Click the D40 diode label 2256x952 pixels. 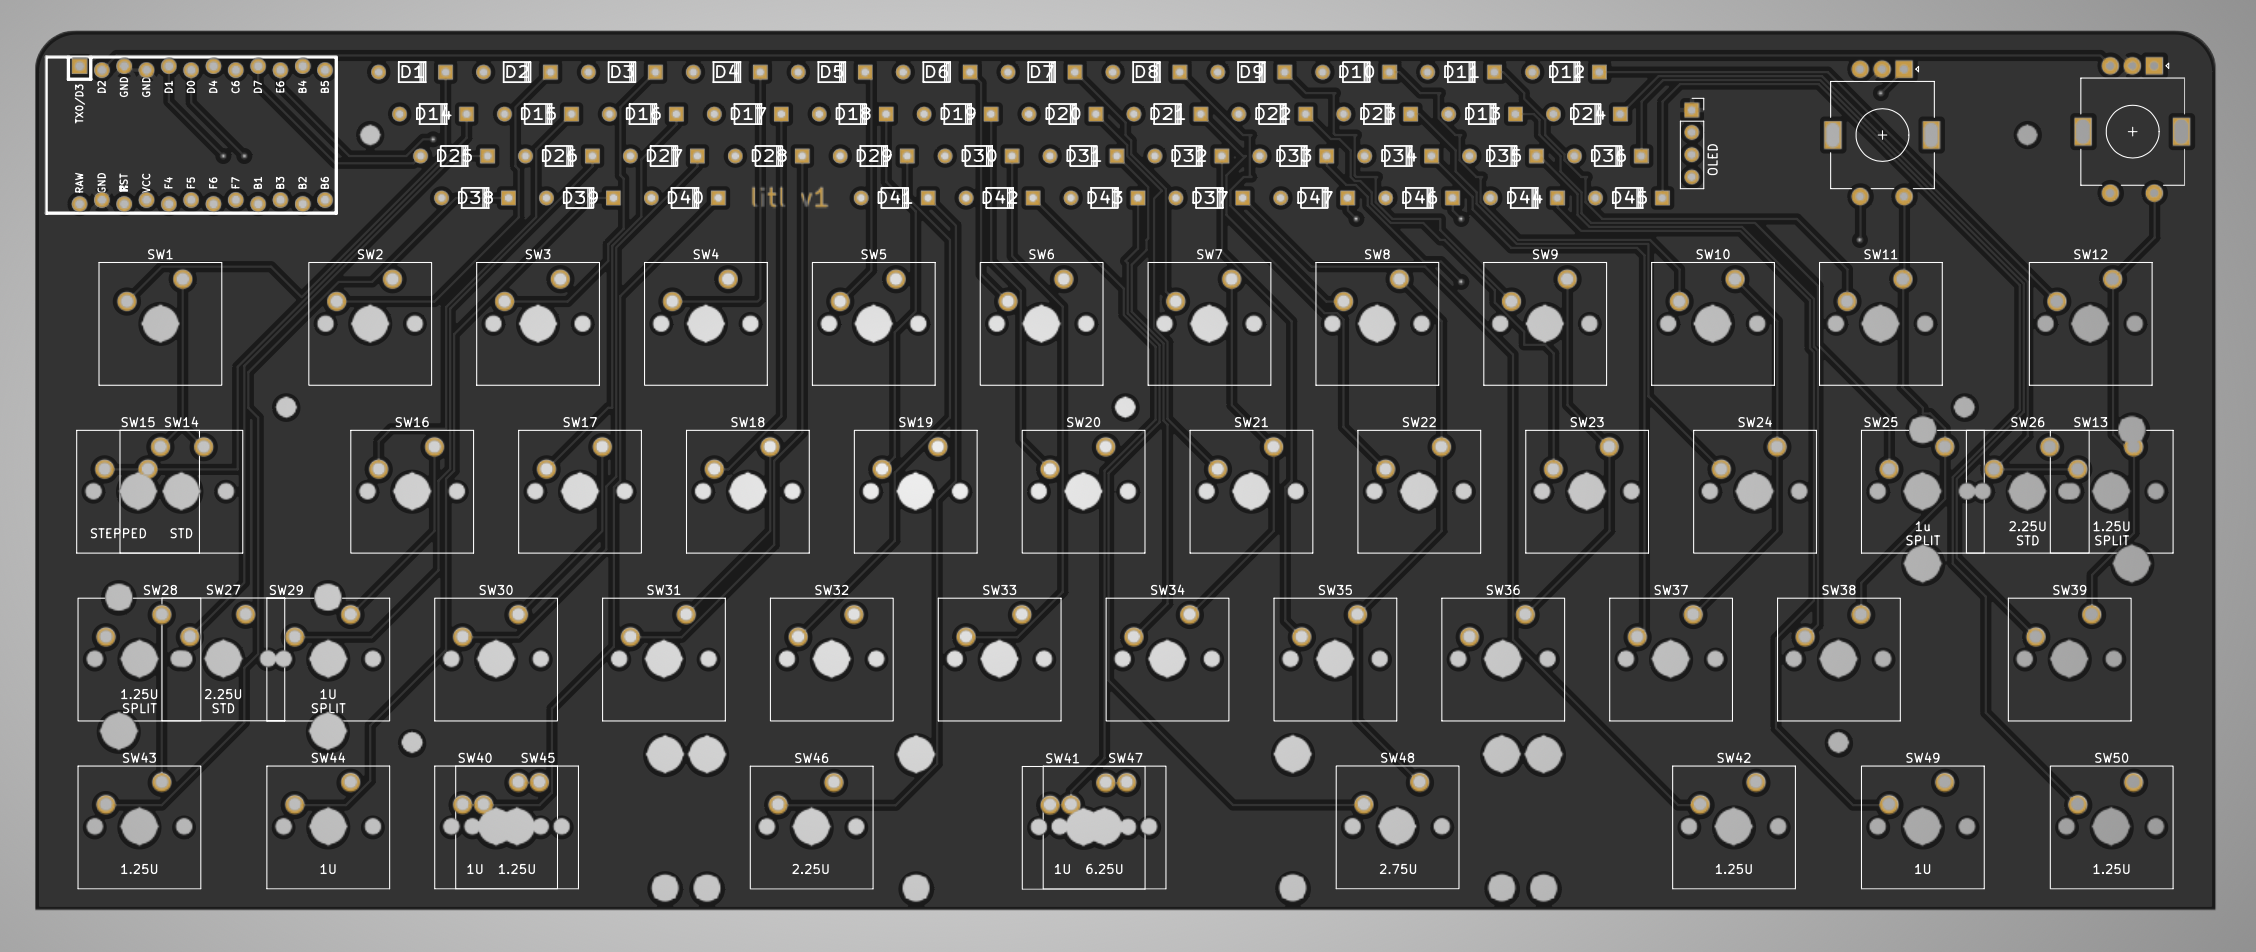click(684, 198)
